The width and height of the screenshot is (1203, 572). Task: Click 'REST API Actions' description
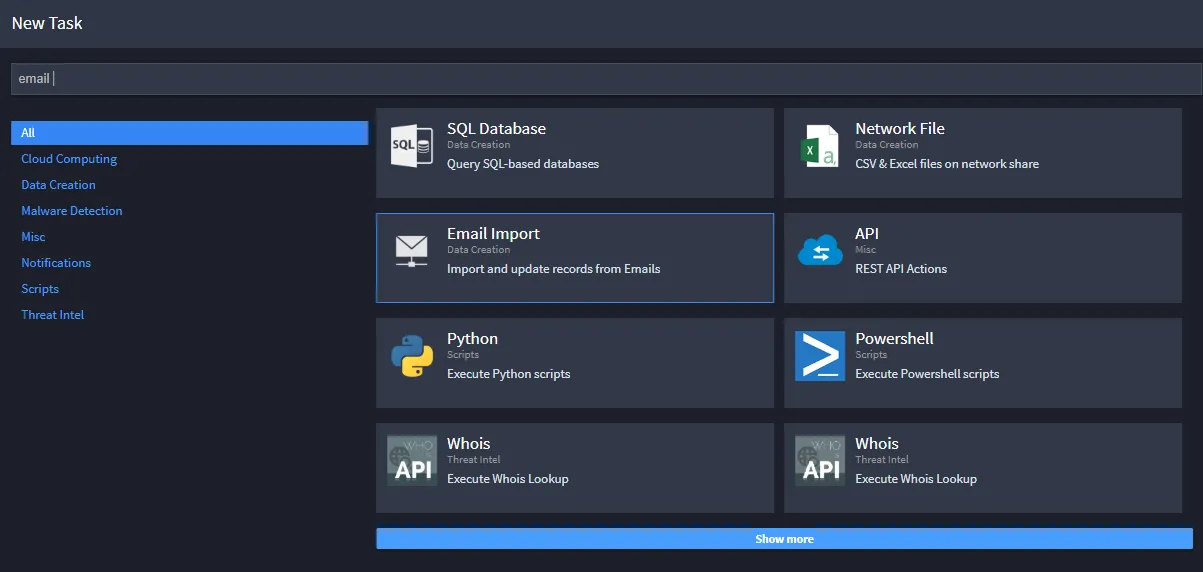(x=901, y=269)
